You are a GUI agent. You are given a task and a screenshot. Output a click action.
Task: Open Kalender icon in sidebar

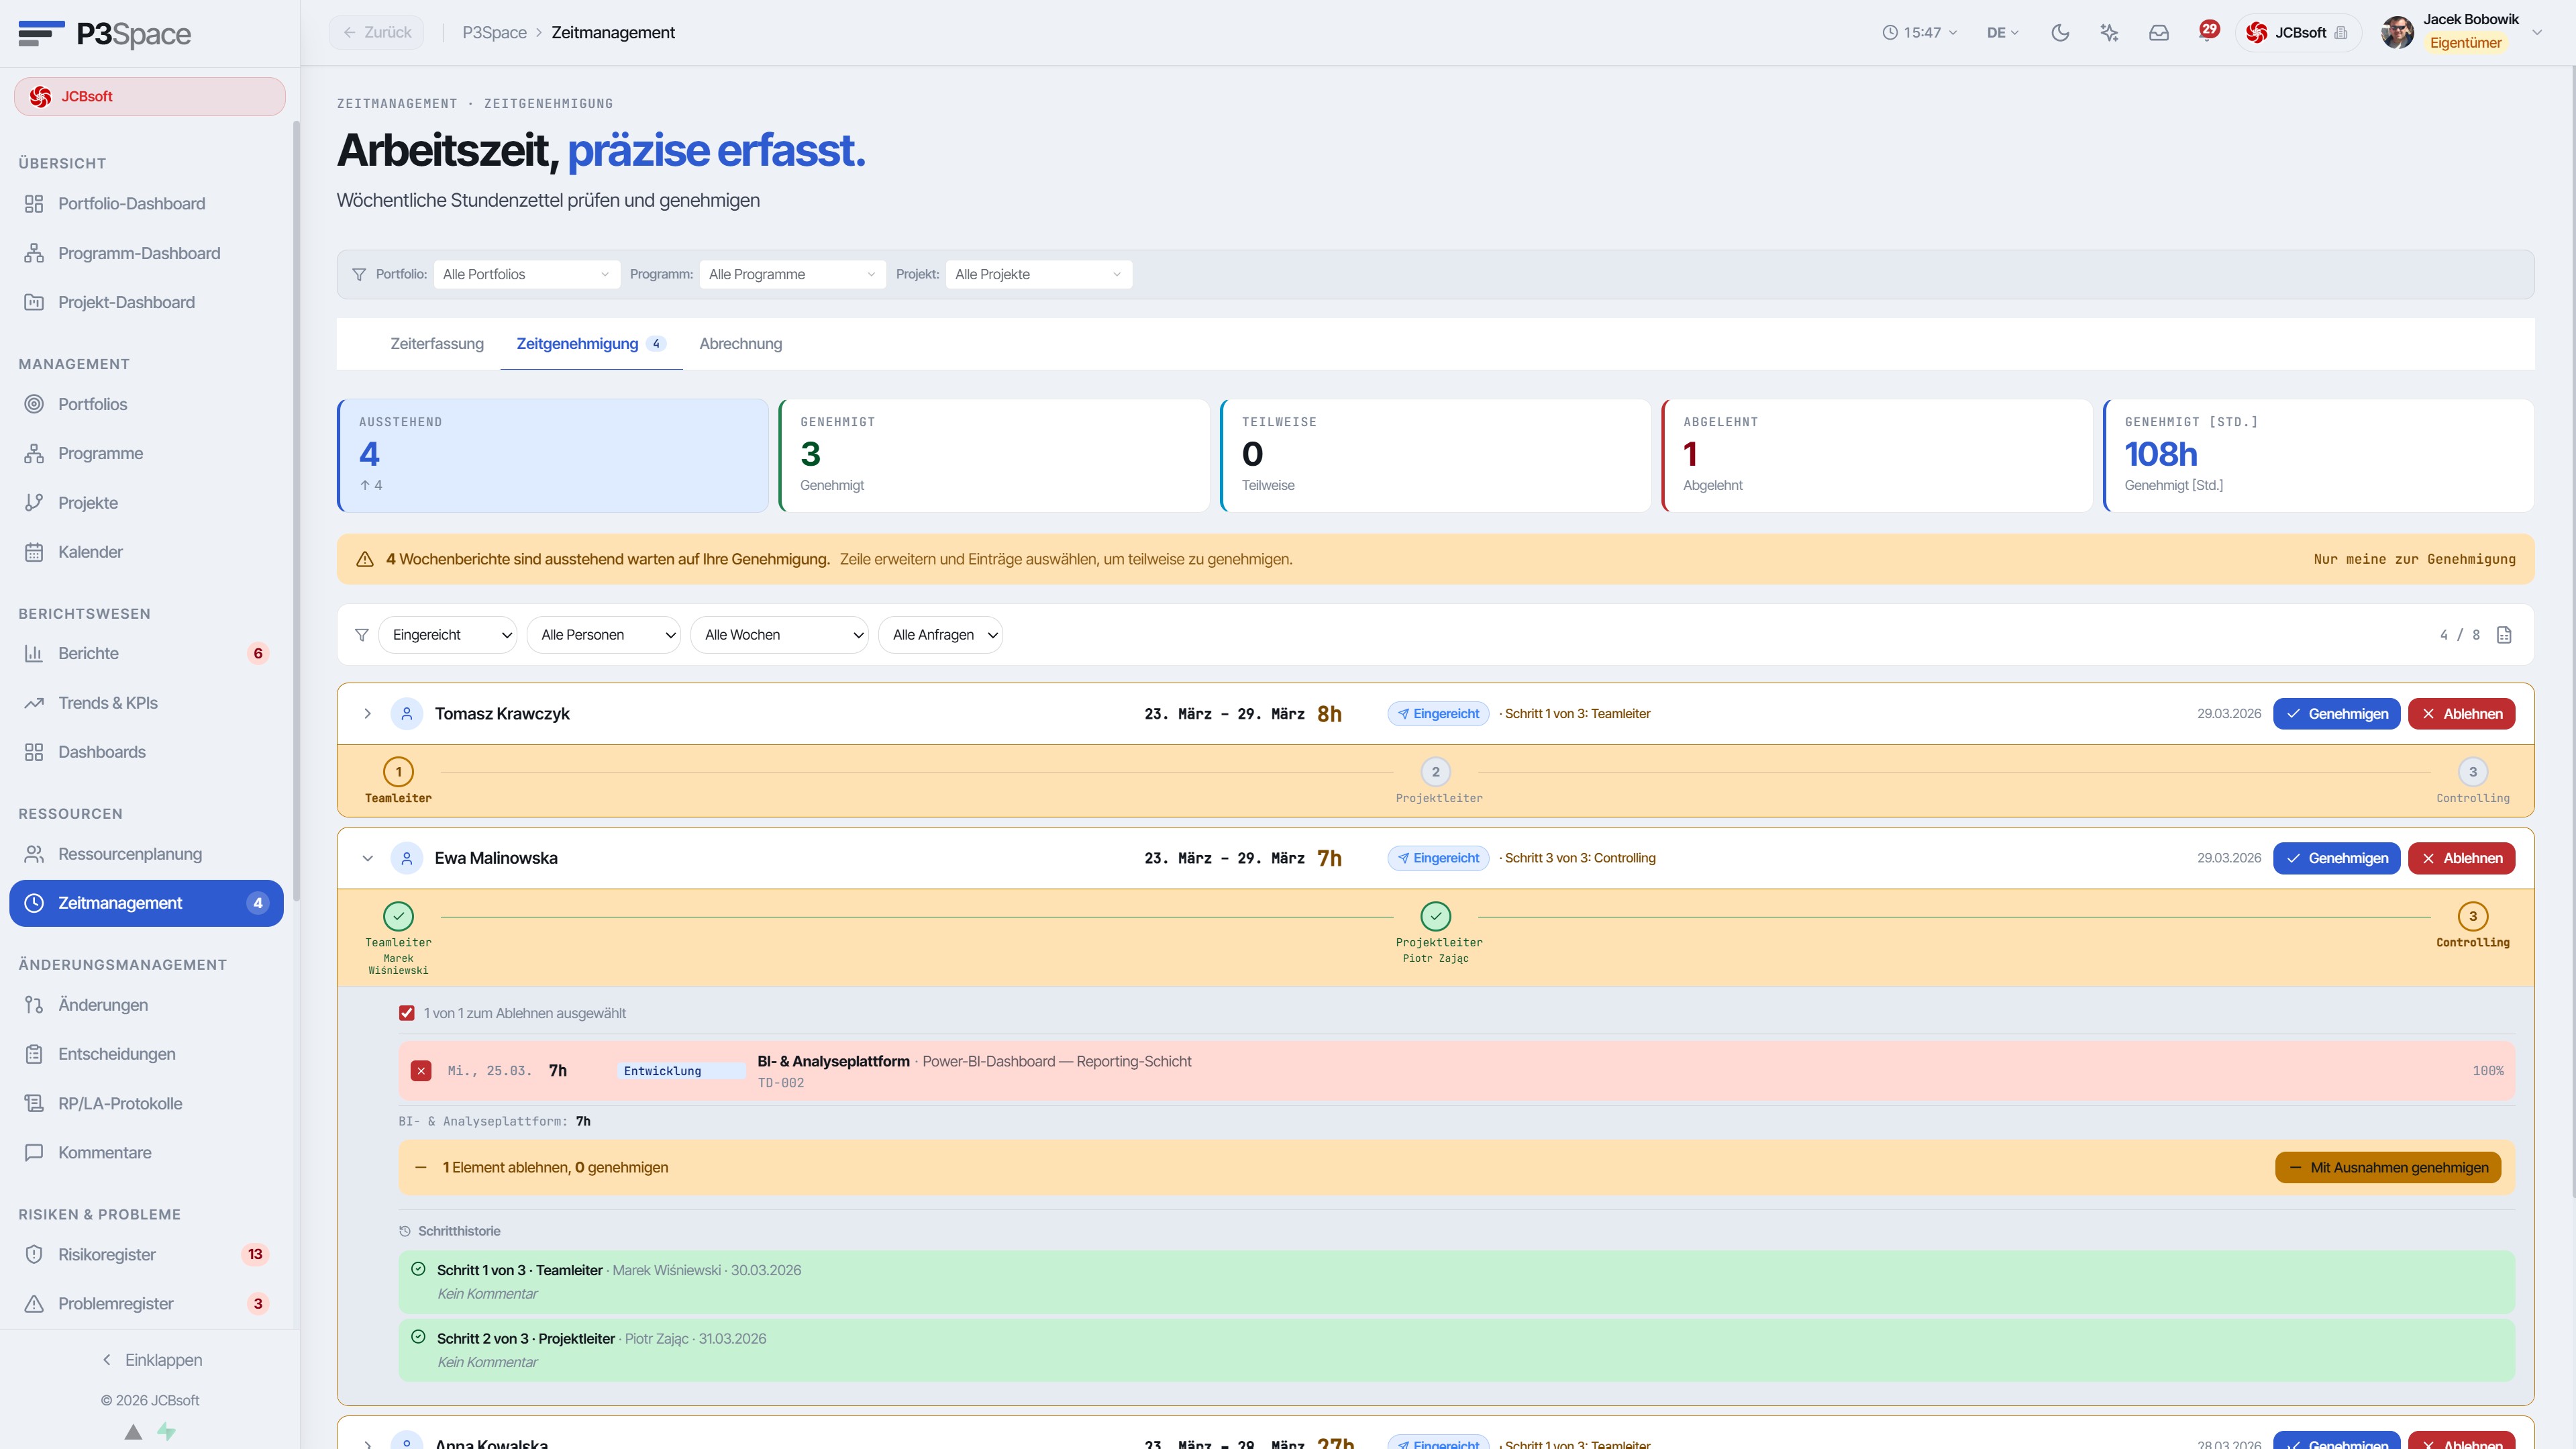(34, 552)
